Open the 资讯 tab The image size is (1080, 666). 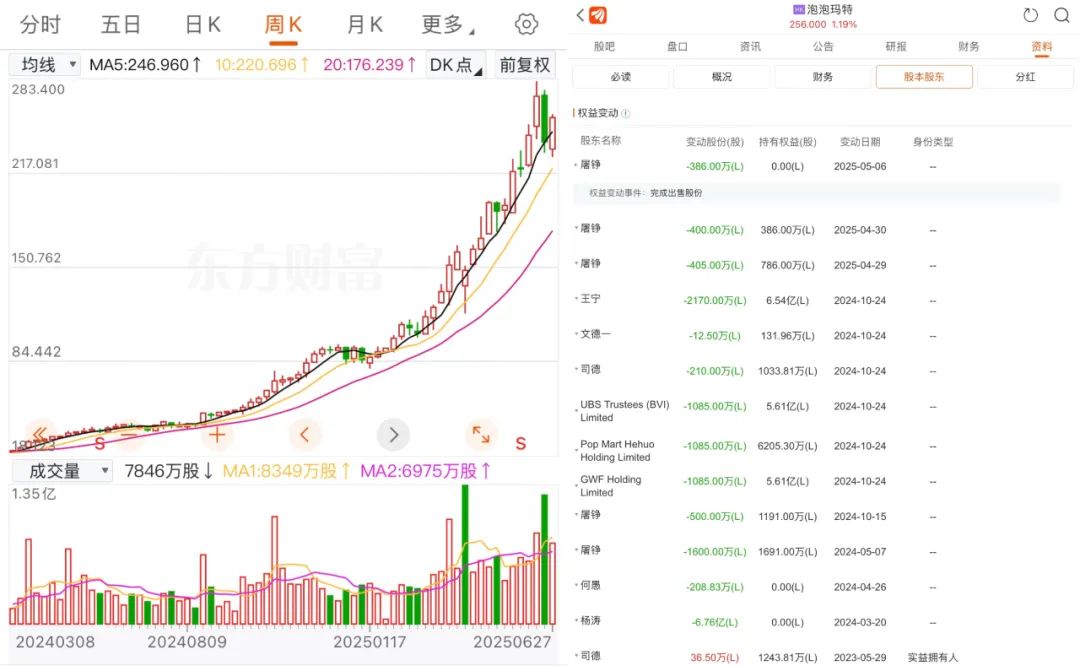pos(750,47)
